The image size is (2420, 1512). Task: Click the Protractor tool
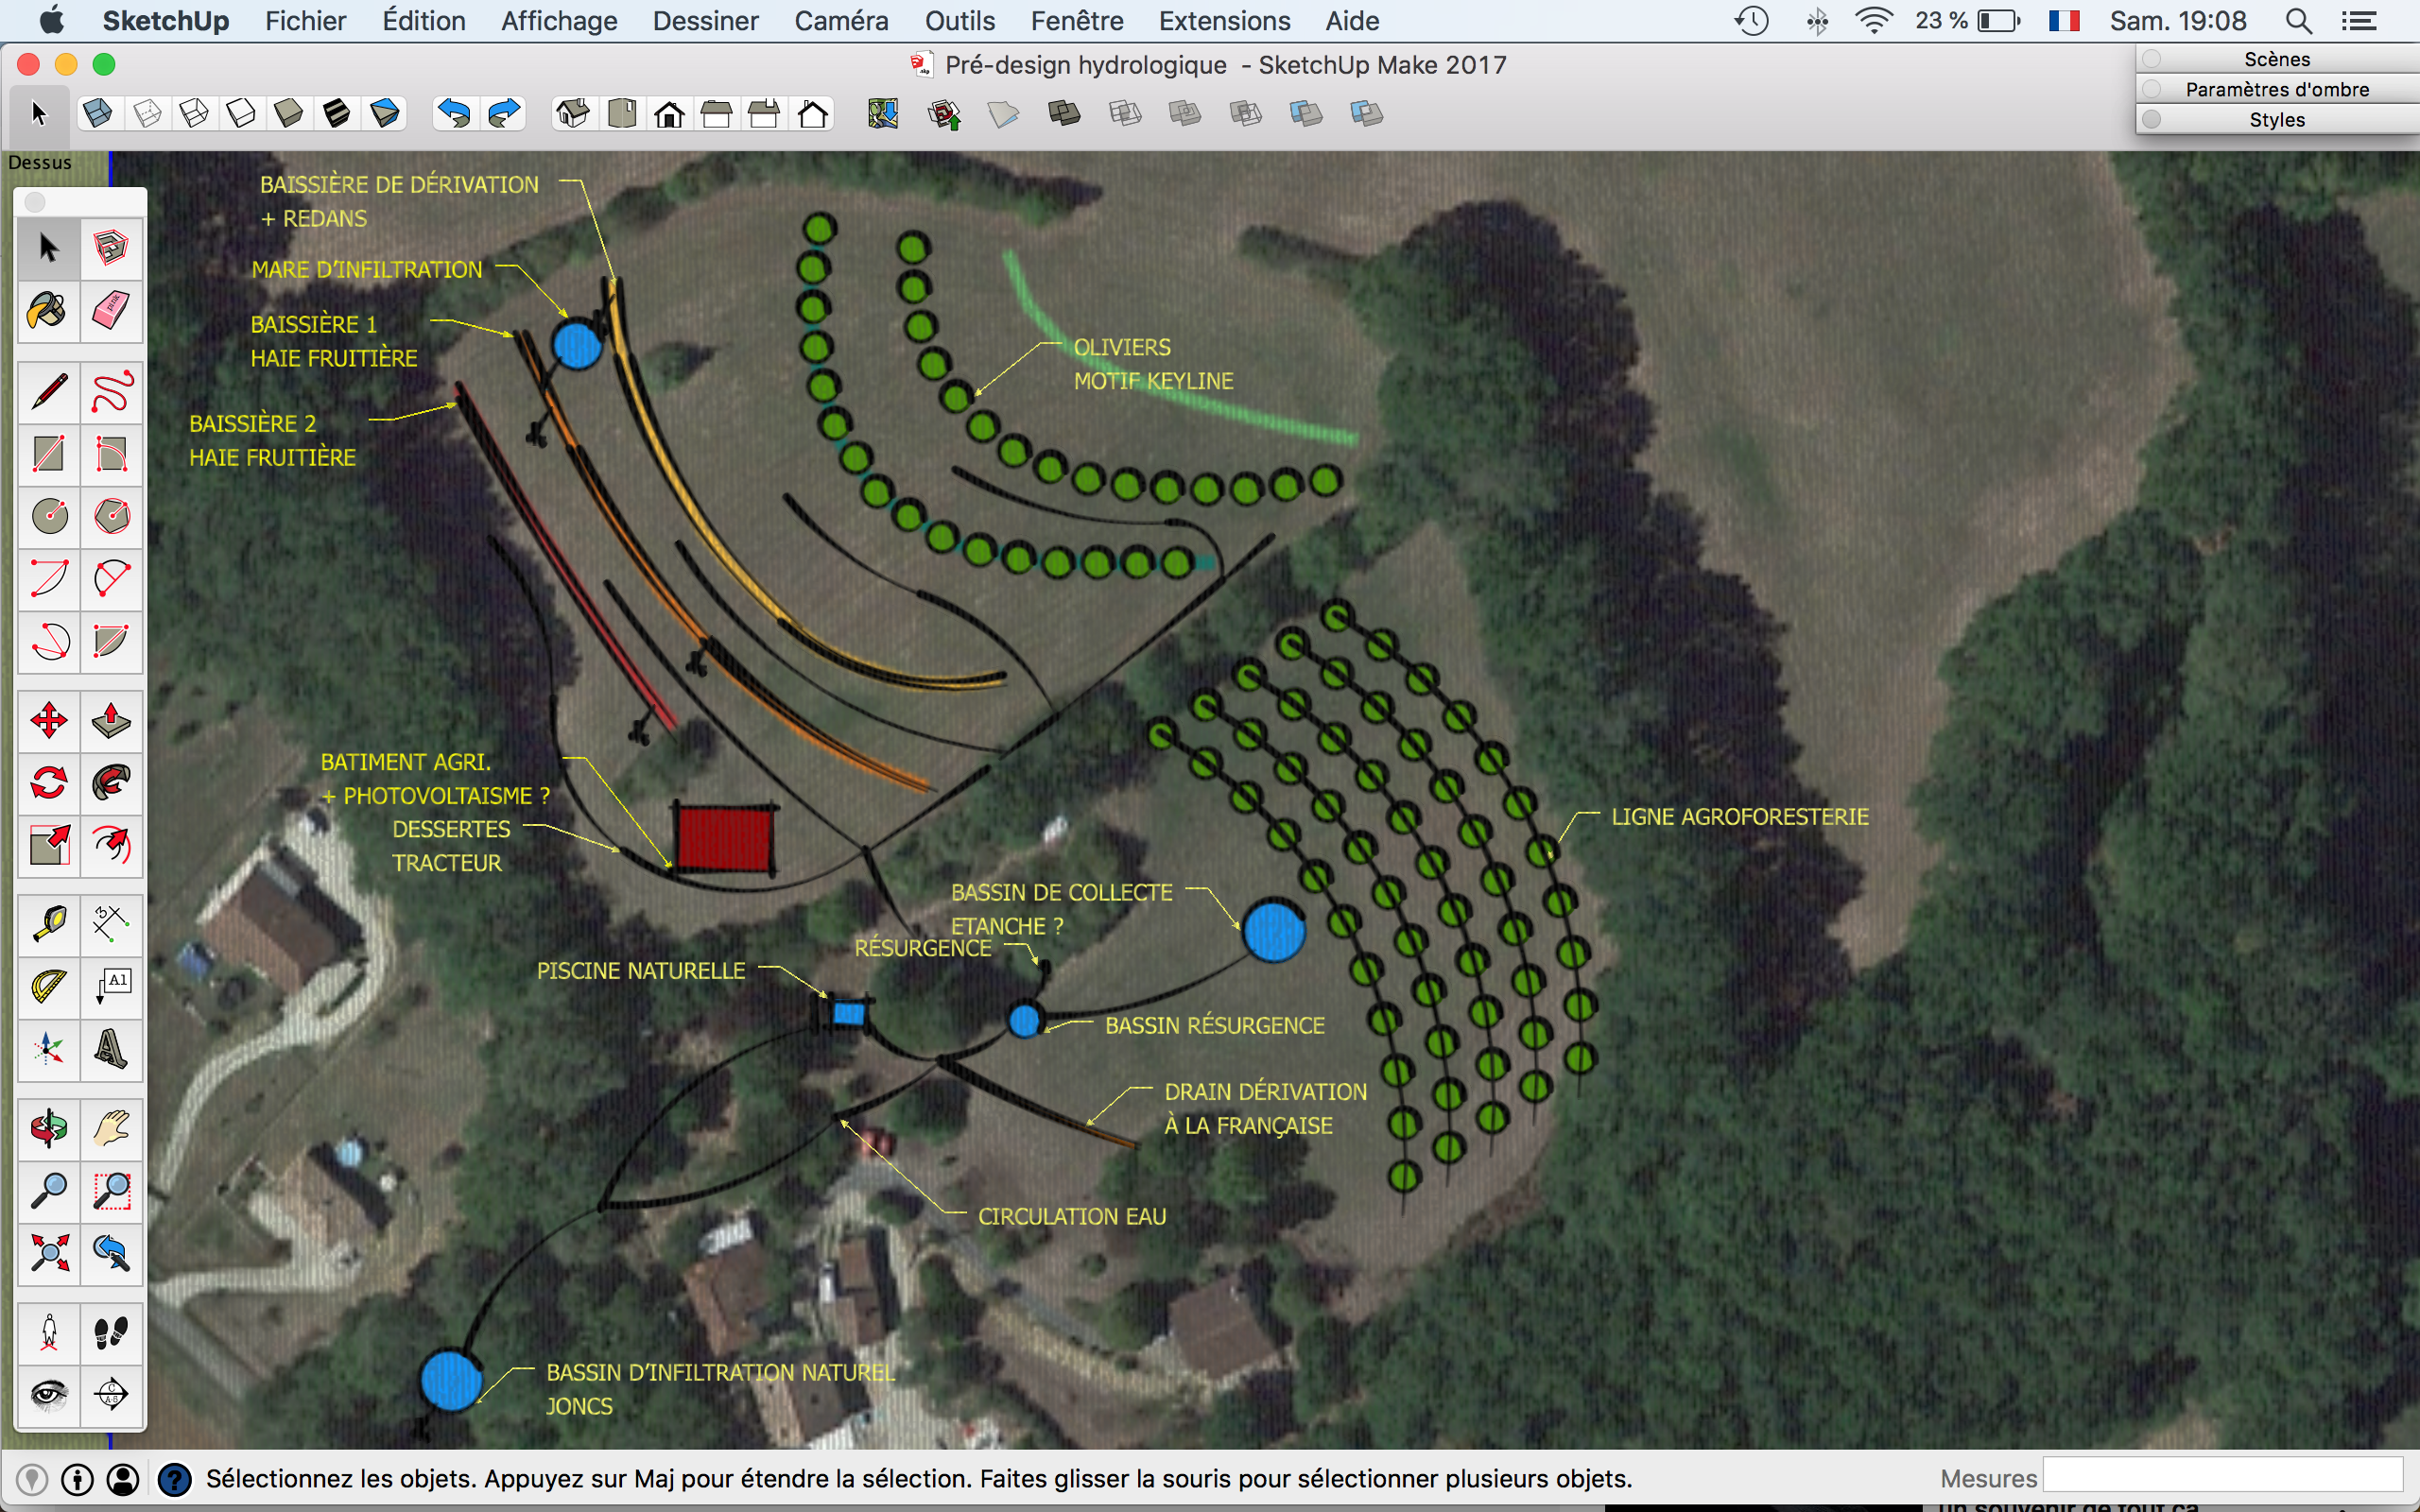48,987
